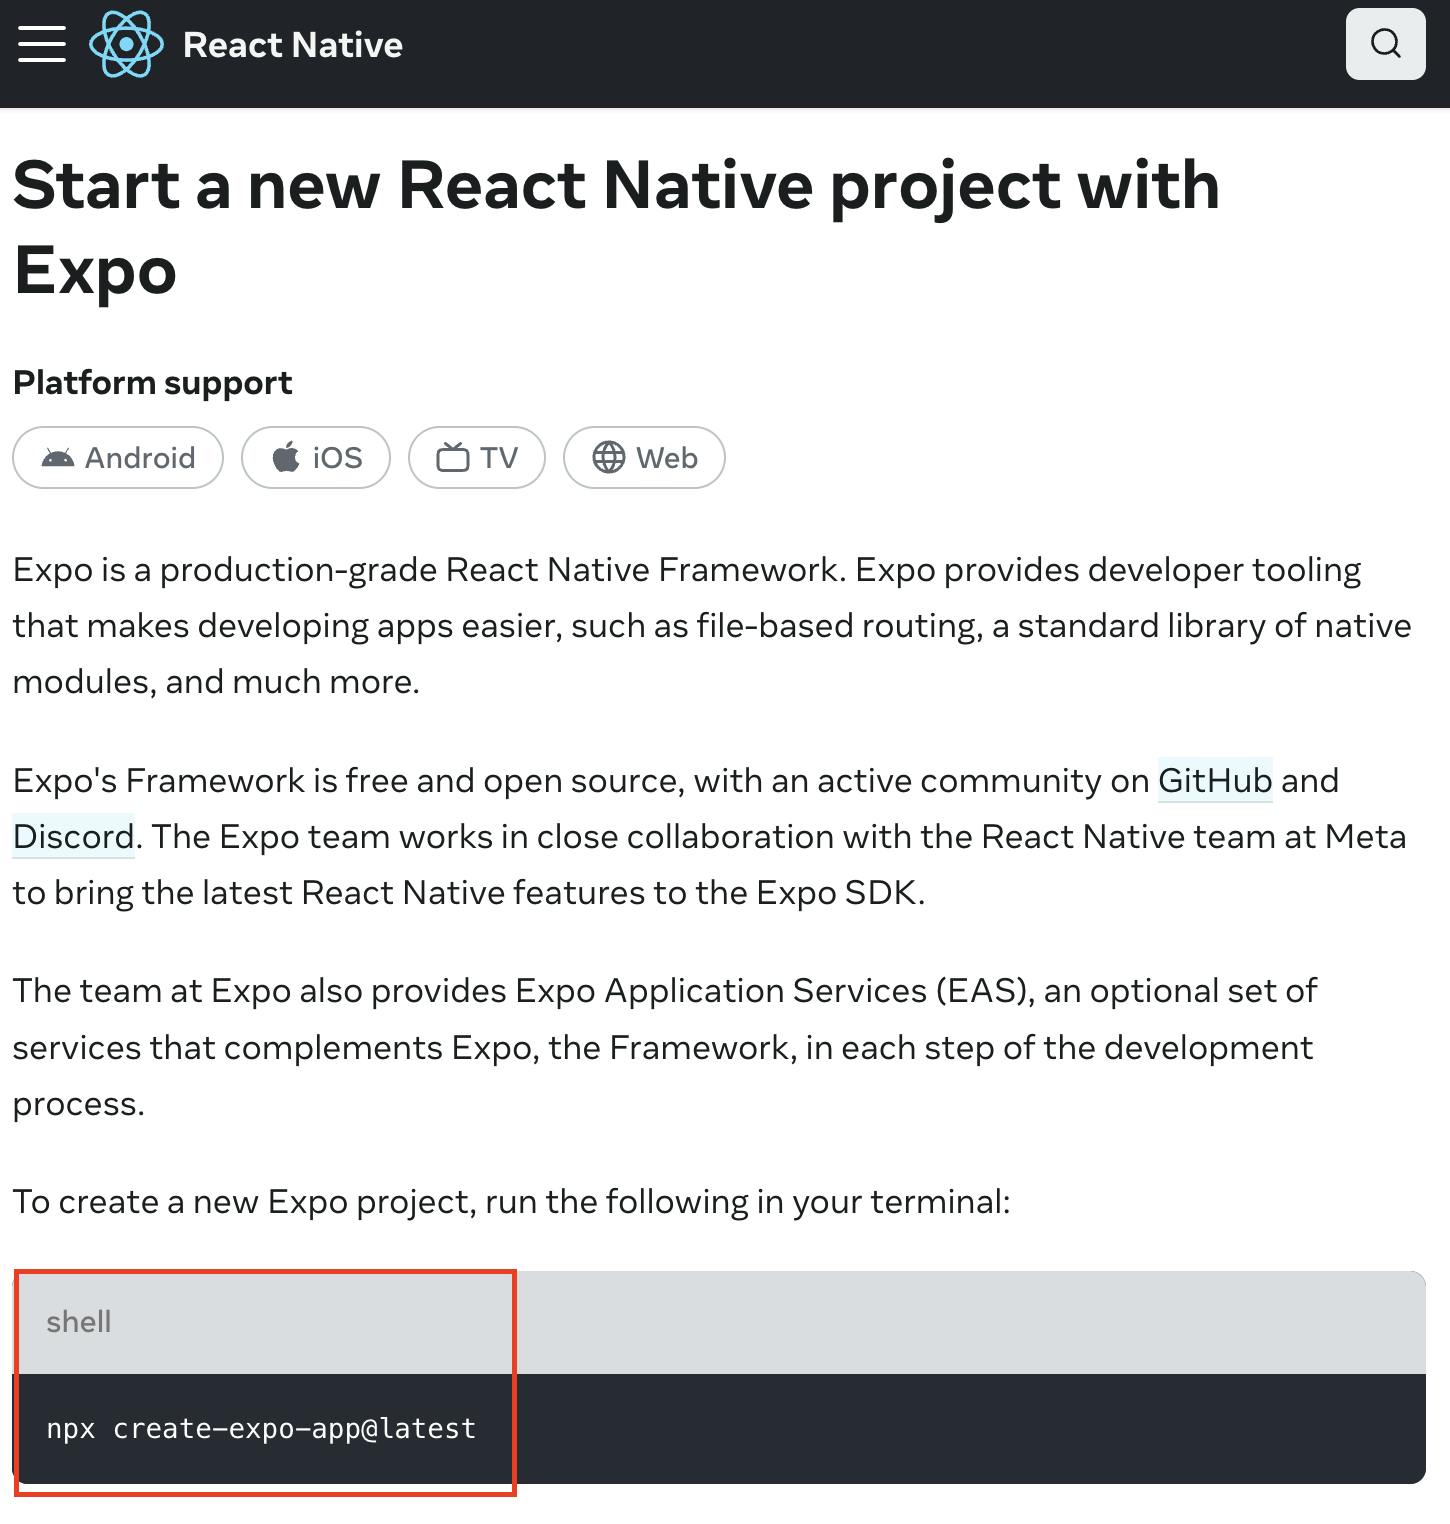Click the Platform support heading
This screenshot has width=1450, height=1524.
click(152, 382)
